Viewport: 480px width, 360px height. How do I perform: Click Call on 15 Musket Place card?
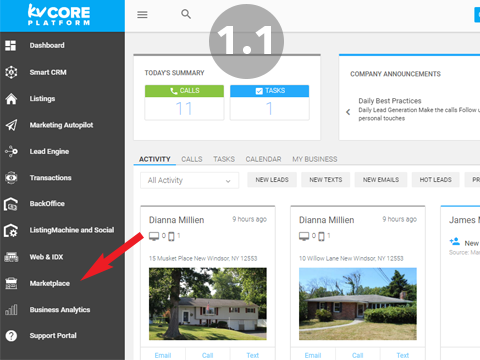pos(207,355)
